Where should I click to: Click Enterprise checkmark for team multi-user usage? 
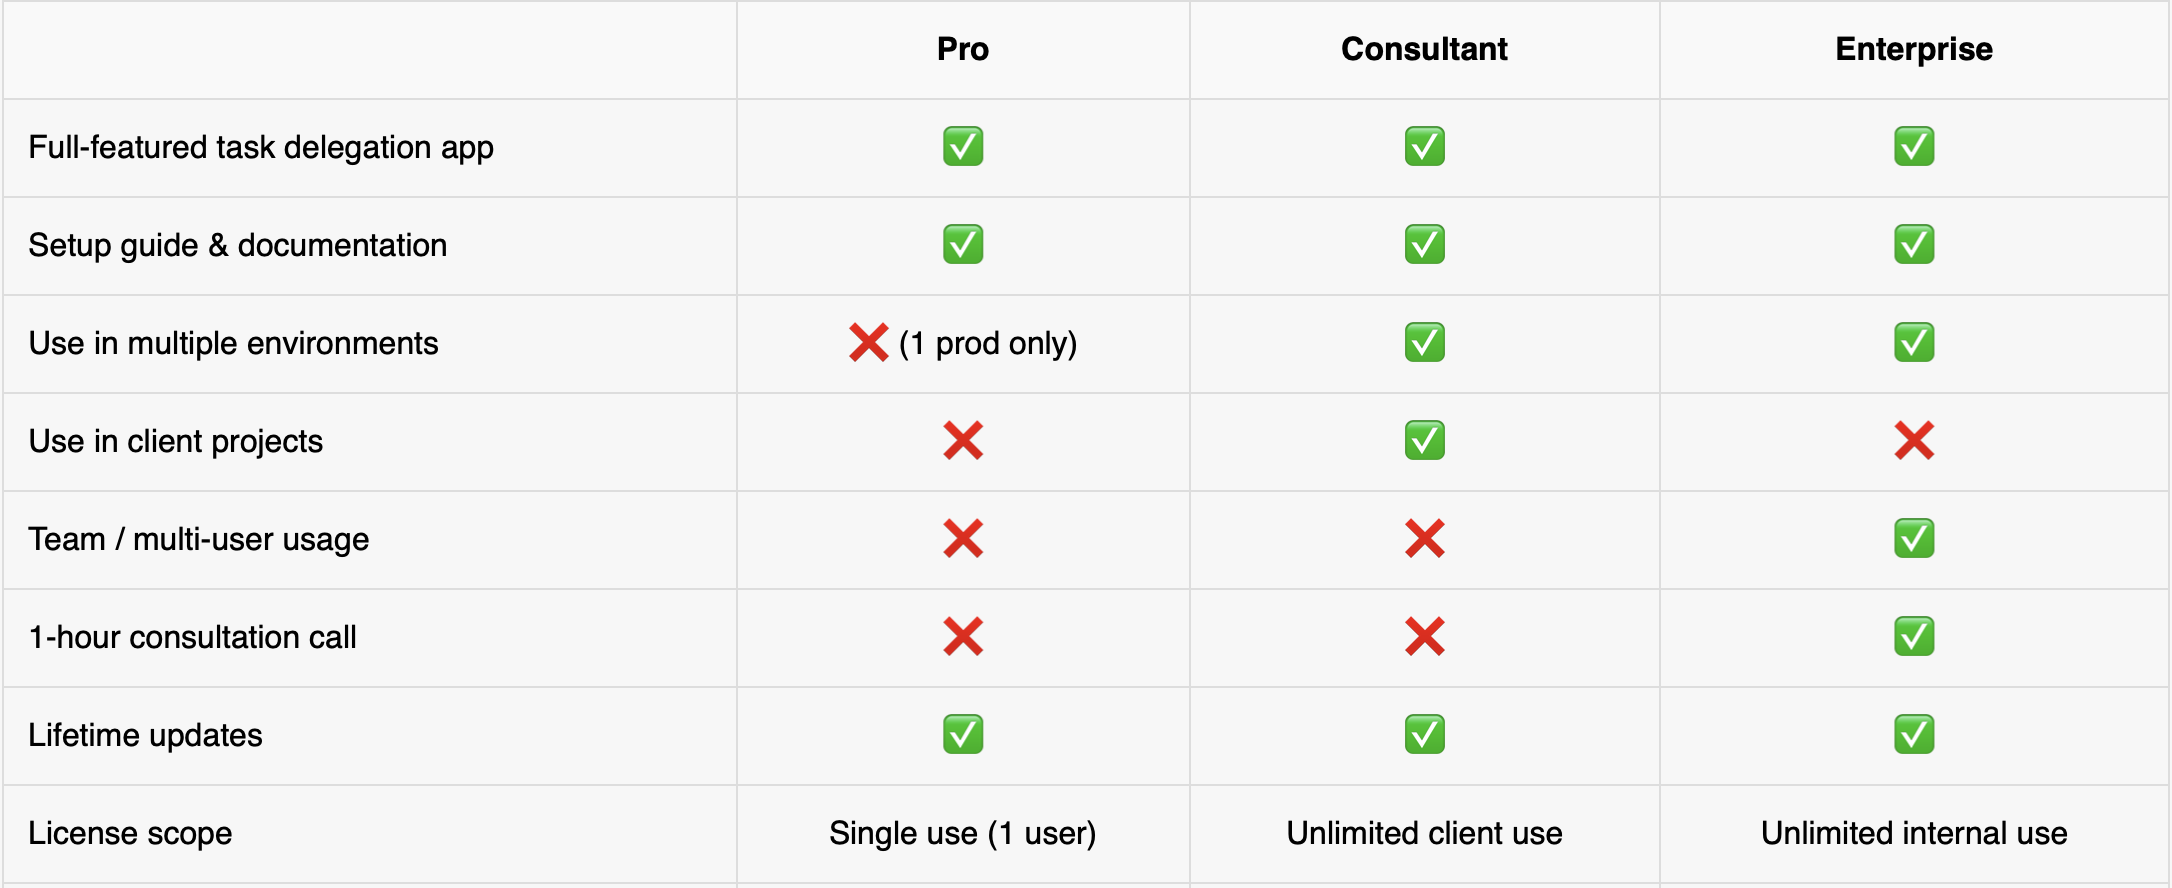pyautogui.click(x=1913, y=539)
